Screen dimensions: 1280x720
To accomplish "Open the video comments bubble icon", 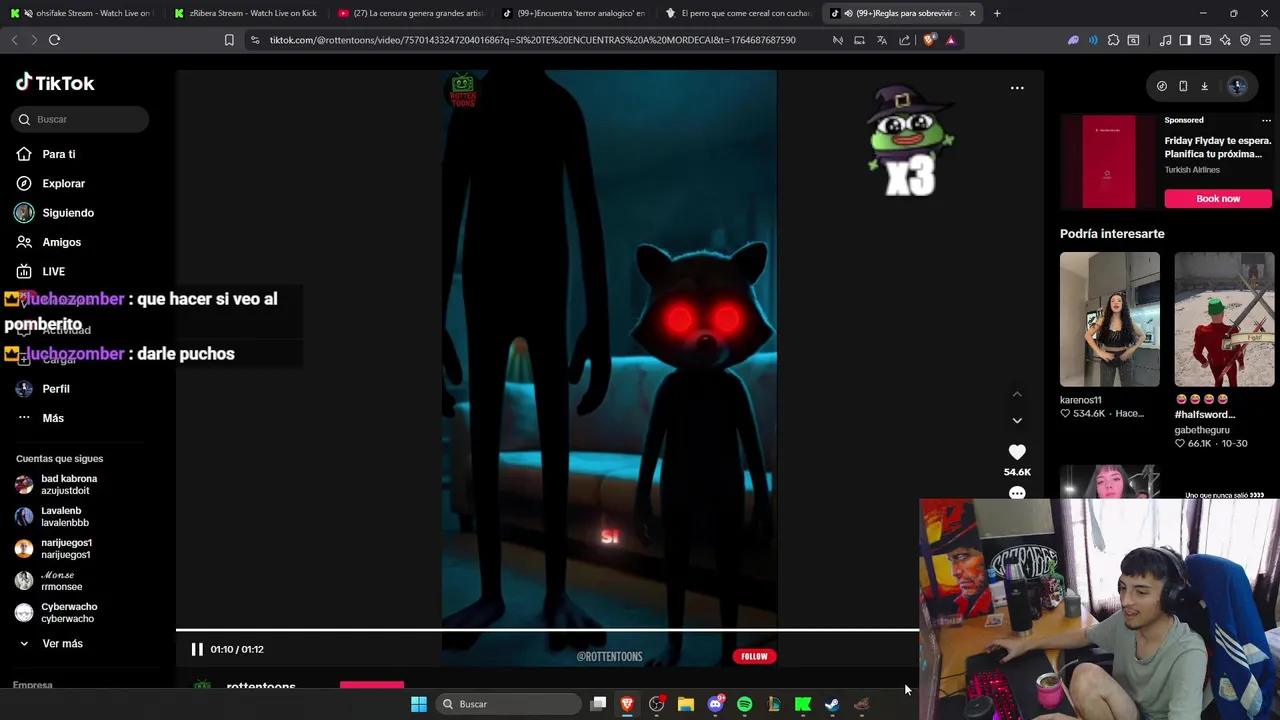I will tap(1017, 493).
